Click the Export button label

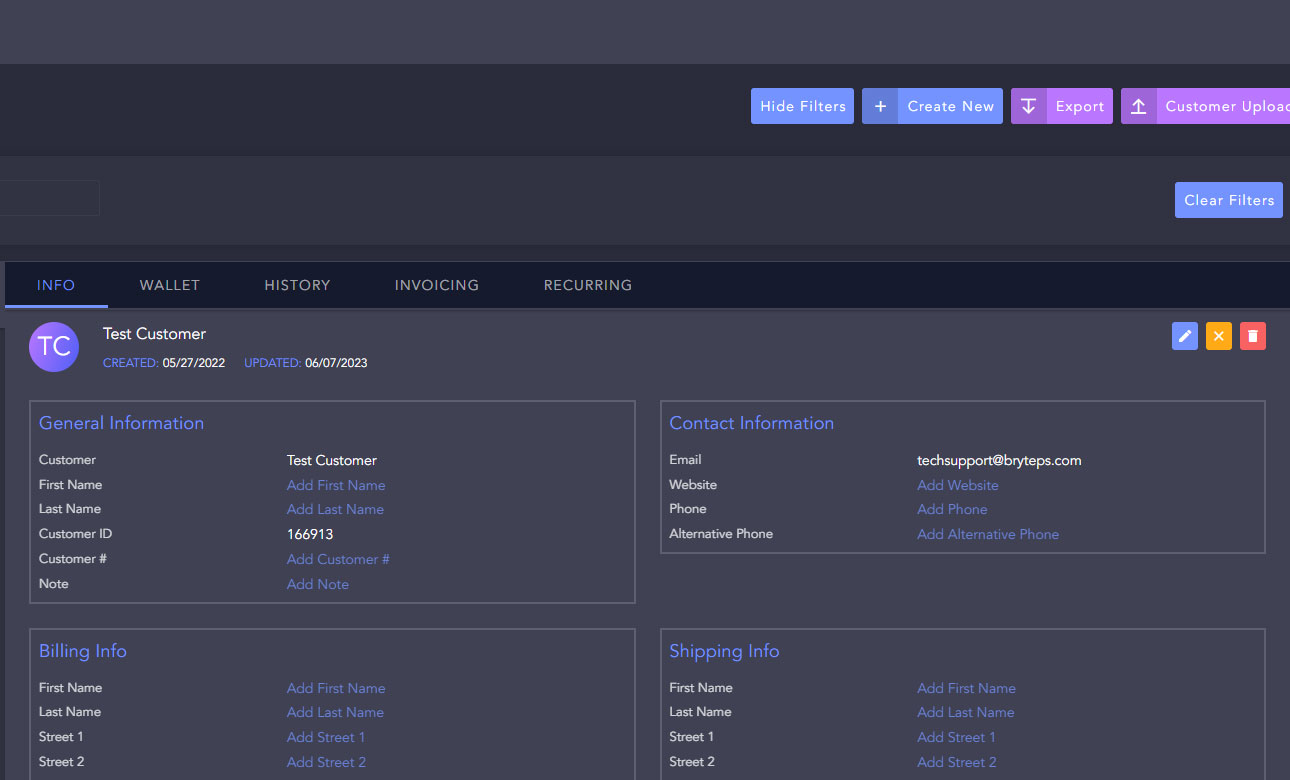pyautogui.click(x=1080, y=106)
